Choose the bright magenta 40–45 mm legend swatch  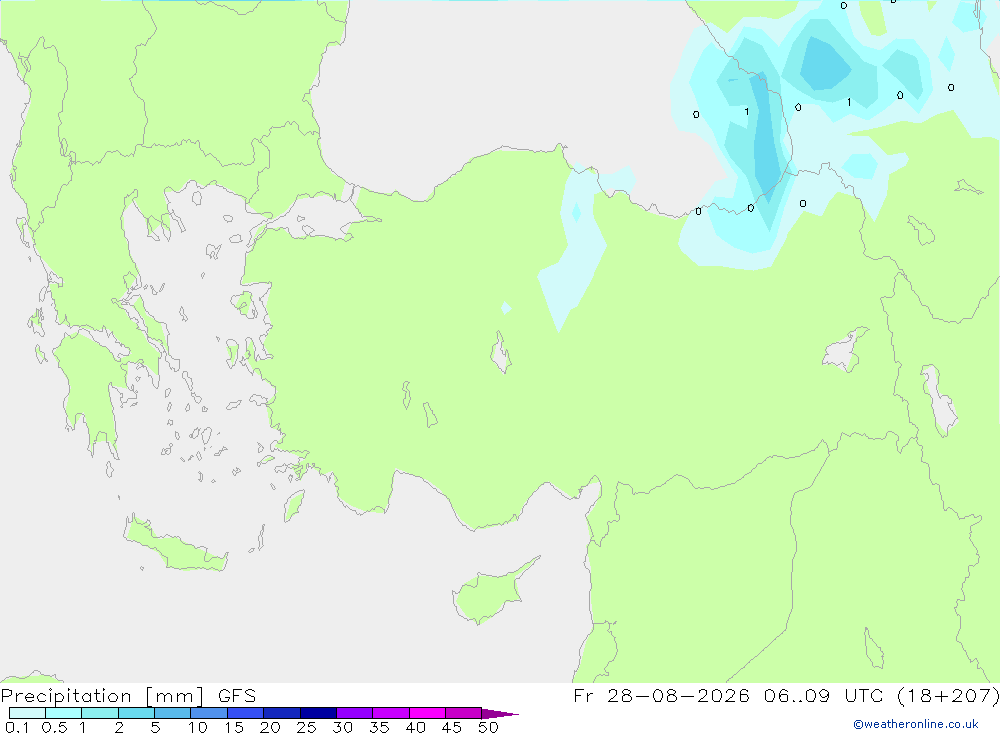pyautogui.click(x=427, y=713)
